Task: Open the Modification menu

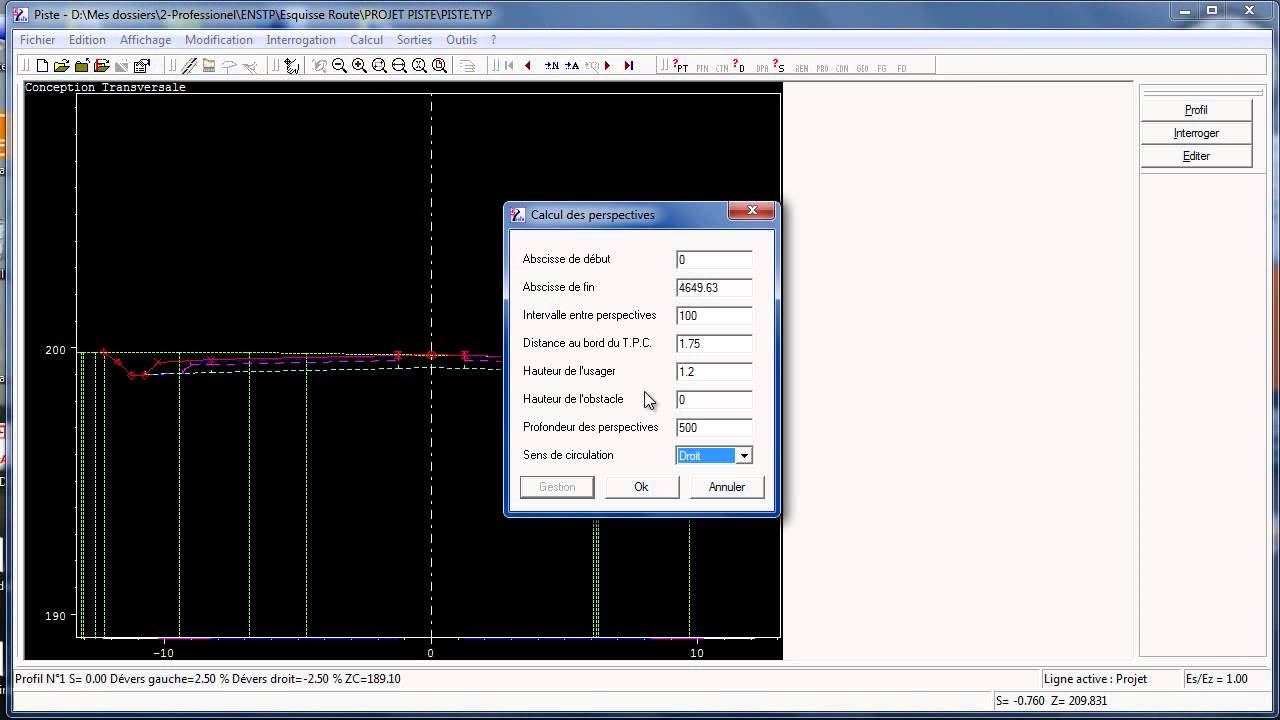Action: (219, 40)
